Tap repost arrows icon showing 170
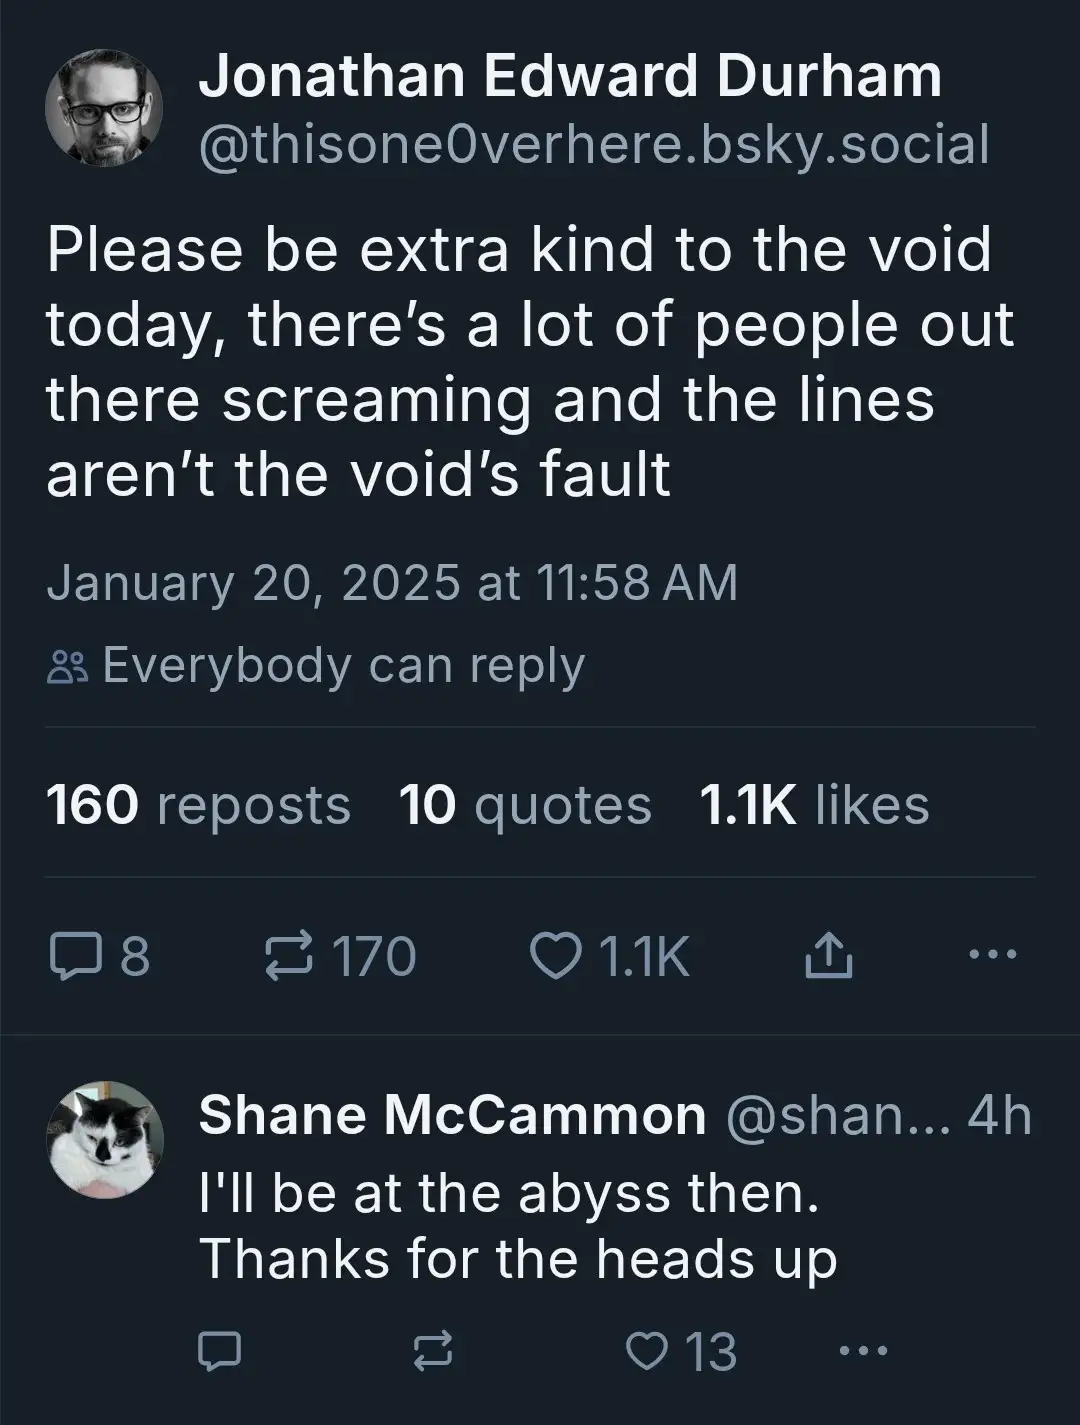 (289, 956)
